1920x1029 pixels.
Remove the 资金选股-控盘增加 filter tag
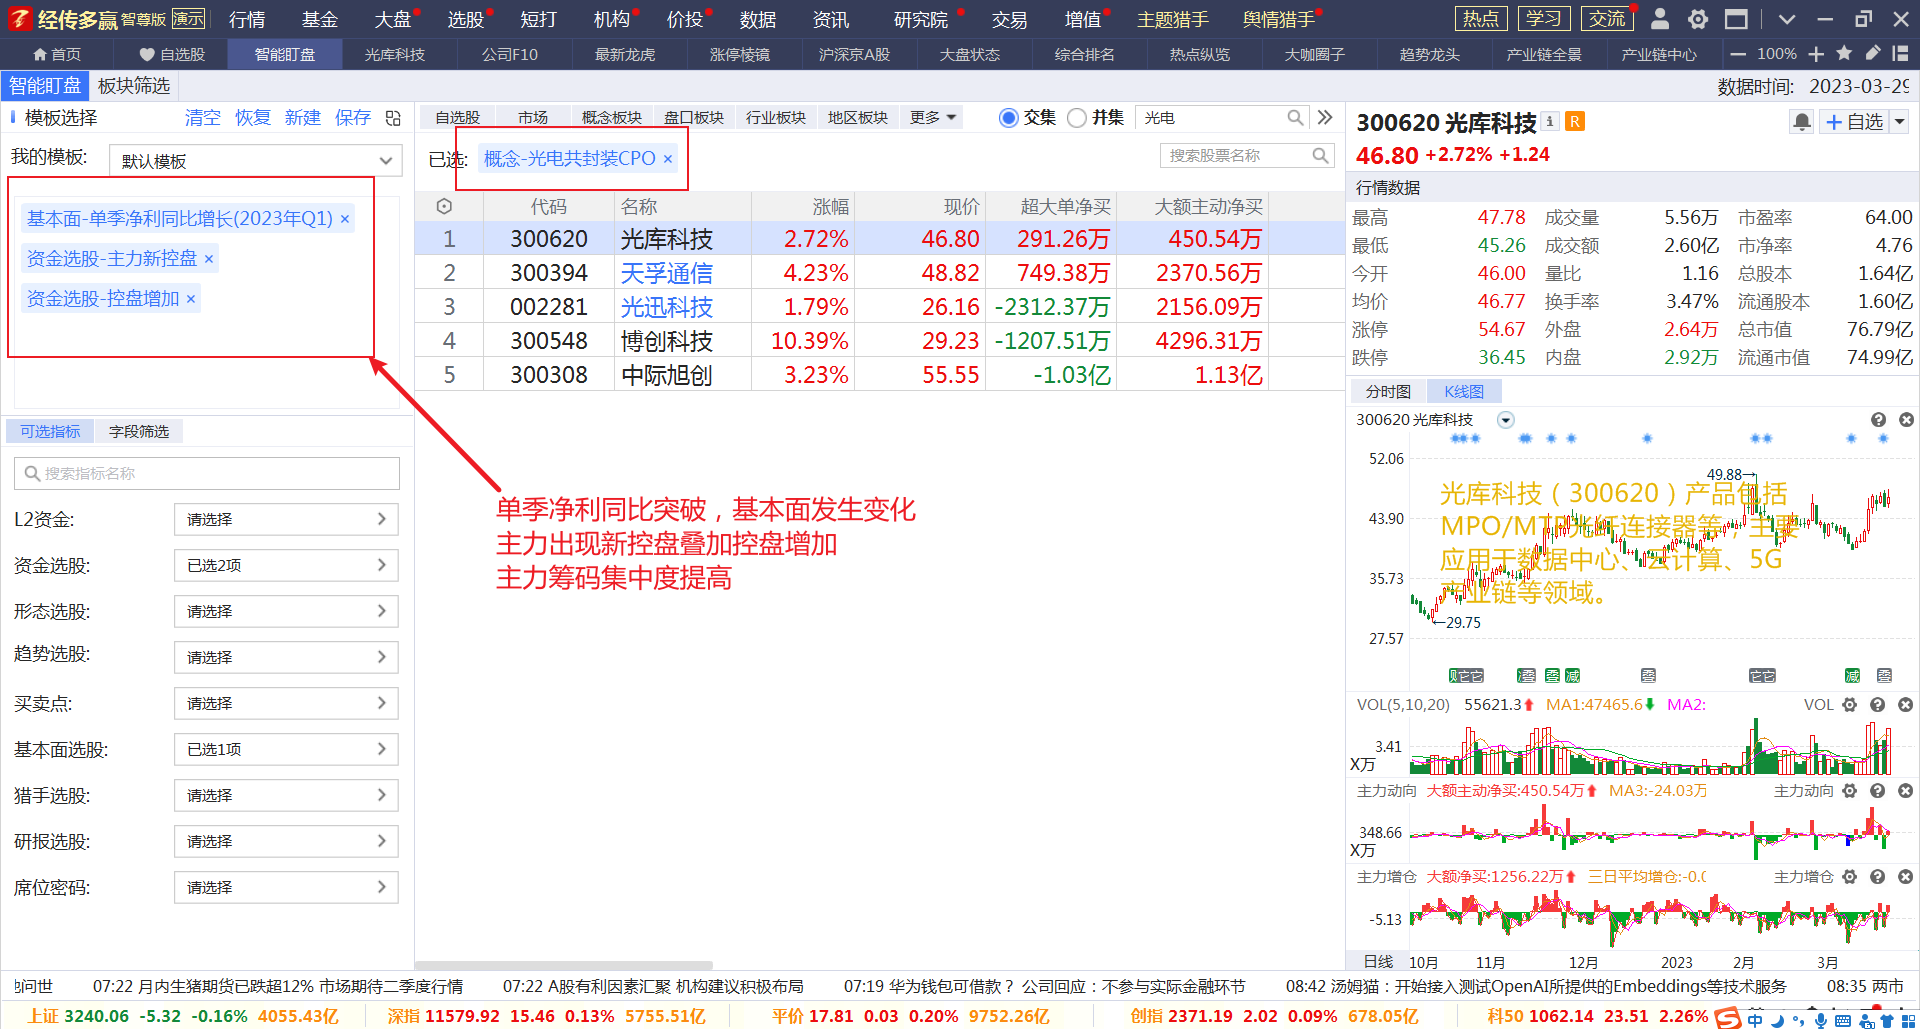pyautogui.click(x=191, y=299)
